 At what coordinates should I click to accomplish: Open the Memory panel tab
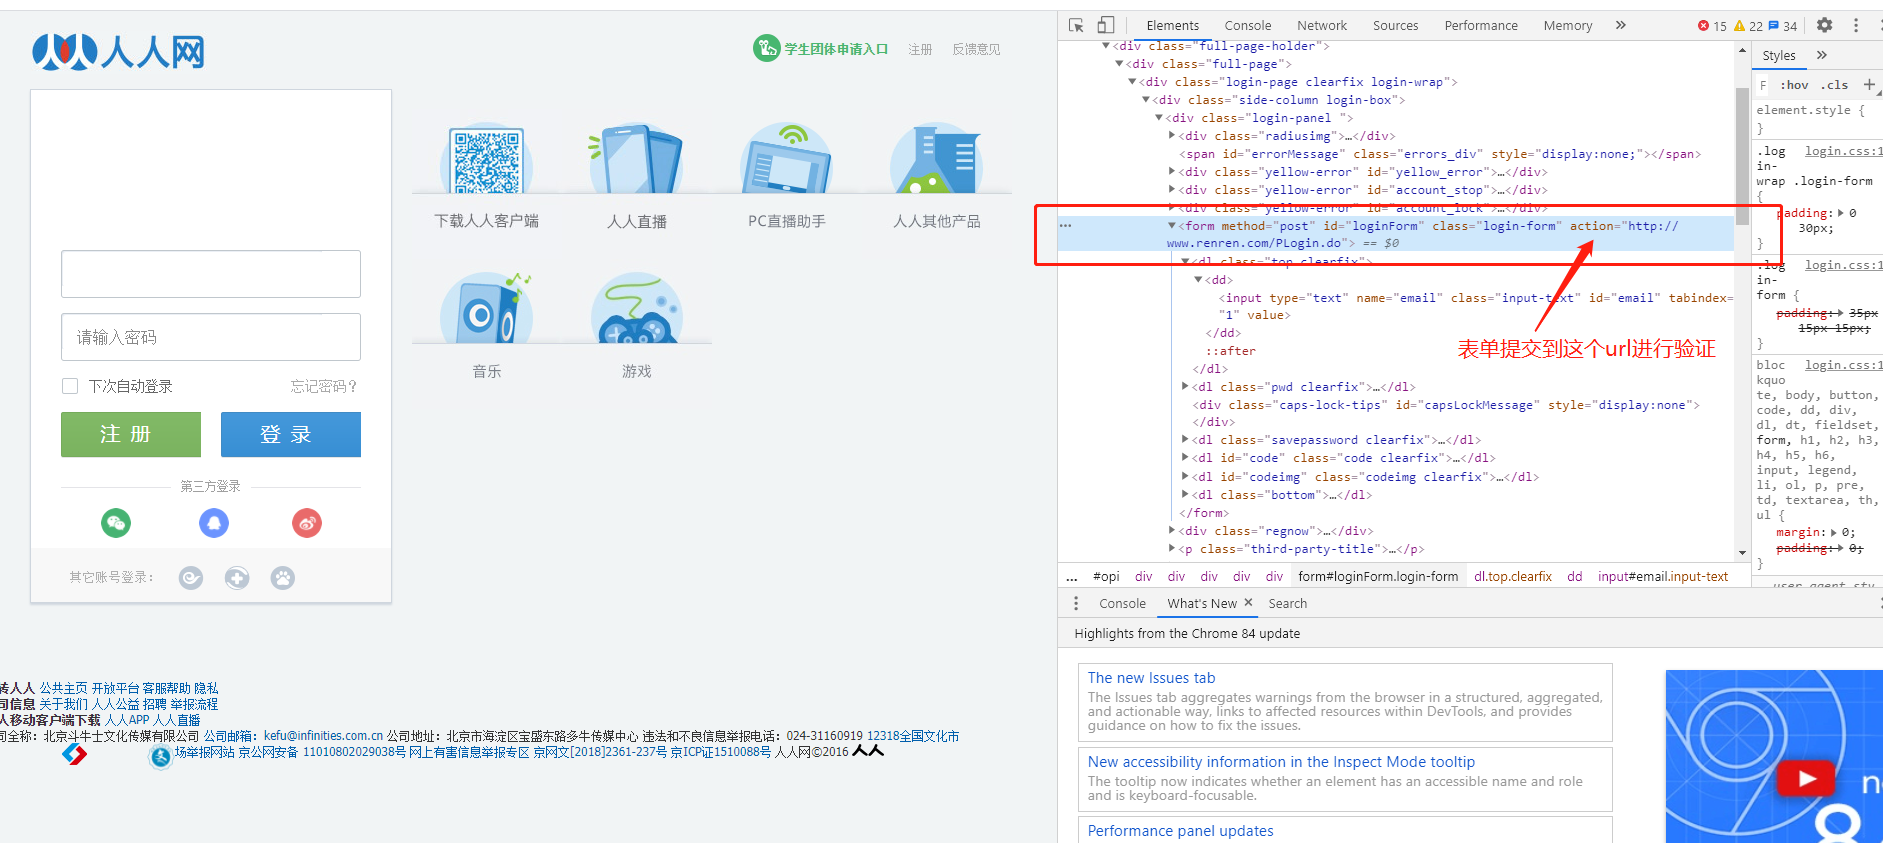coord(1568,26)
